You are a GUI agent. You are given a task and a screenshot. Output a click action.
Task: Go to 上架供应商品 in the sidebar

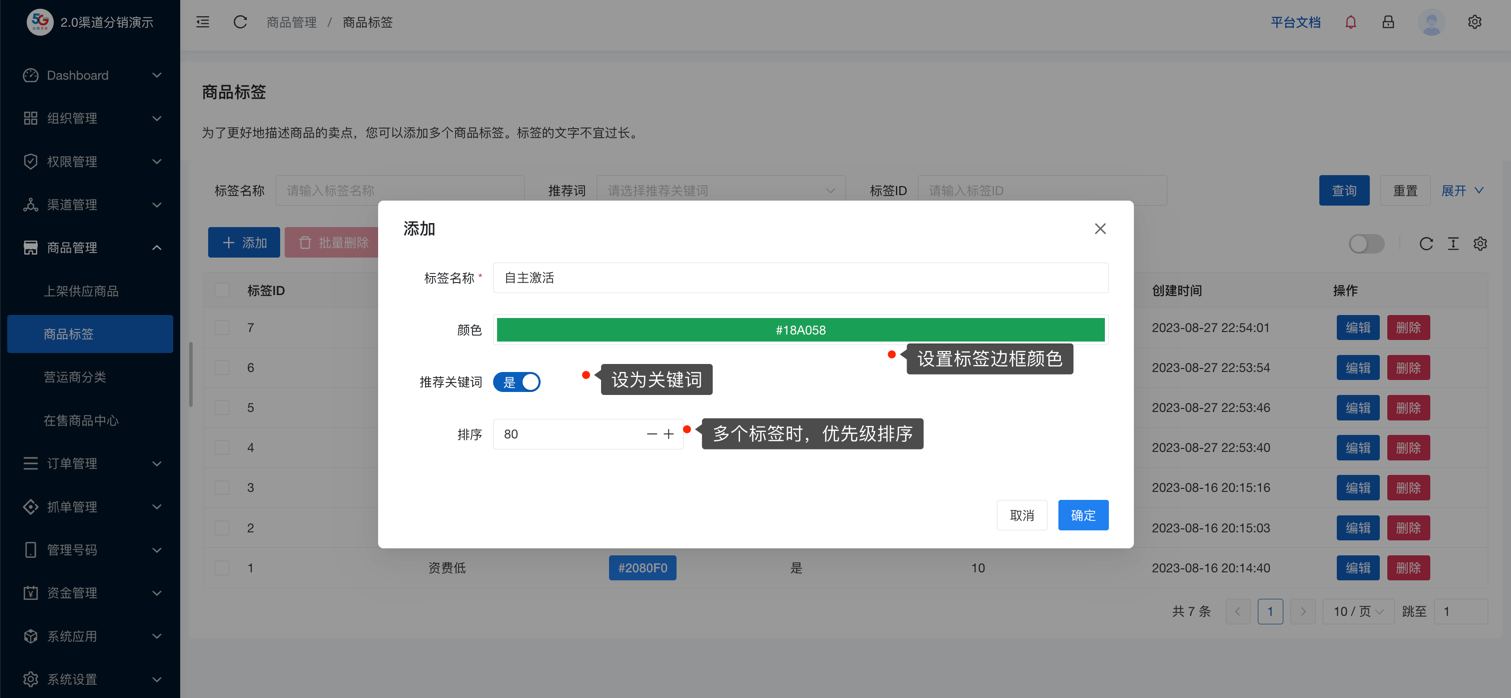81,291
